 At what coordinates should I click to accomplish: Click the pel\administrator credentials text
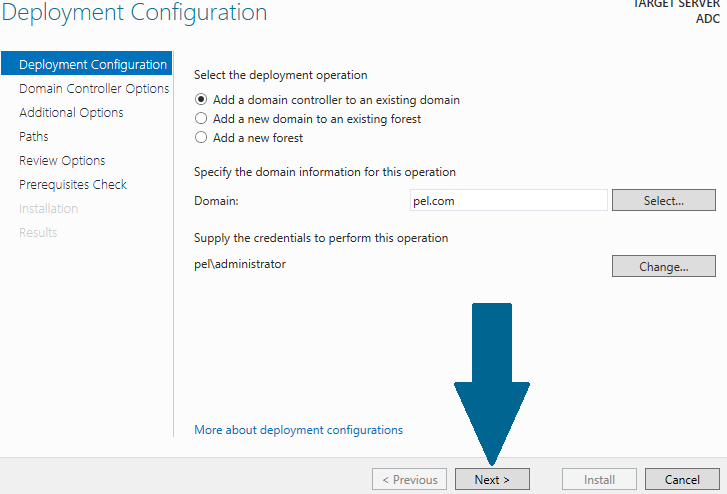click(240, 264)
